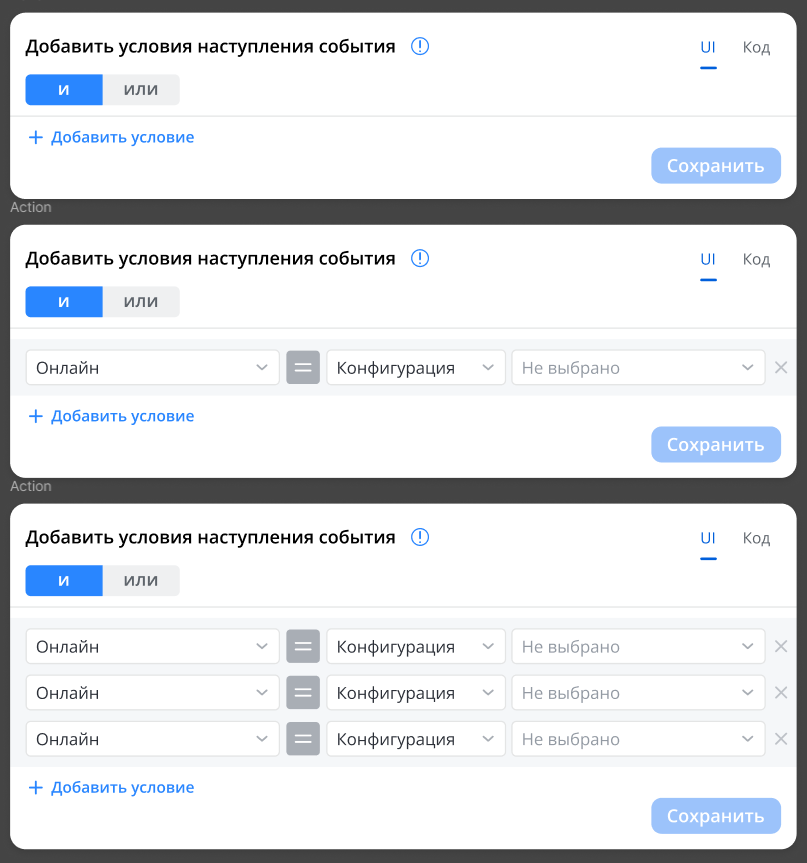The image size is (807, 863).
Task: Remove the condition row in middle panel
Action: click(x=781, y=368)
